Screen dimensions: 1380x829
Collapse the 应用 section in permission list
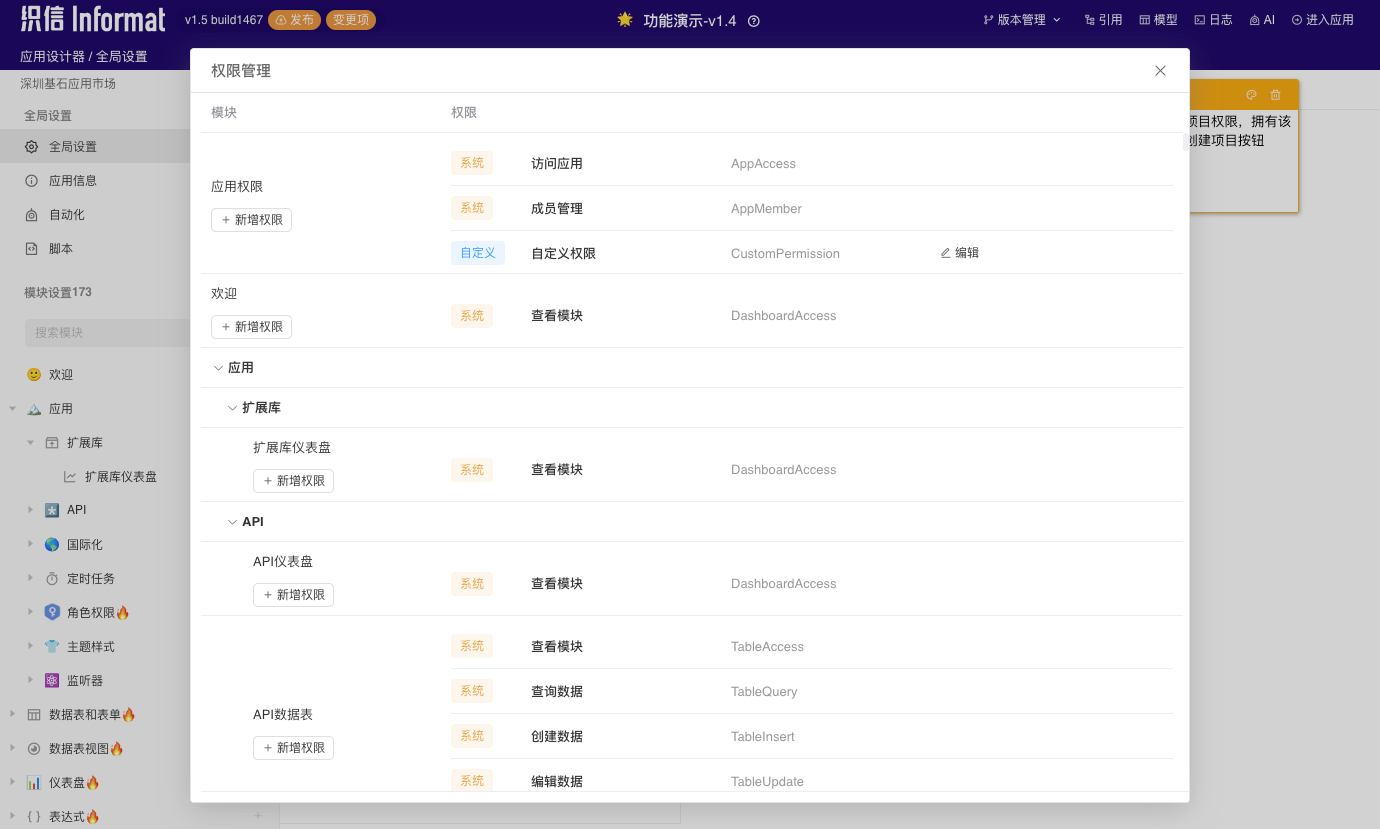coord(218,367)
